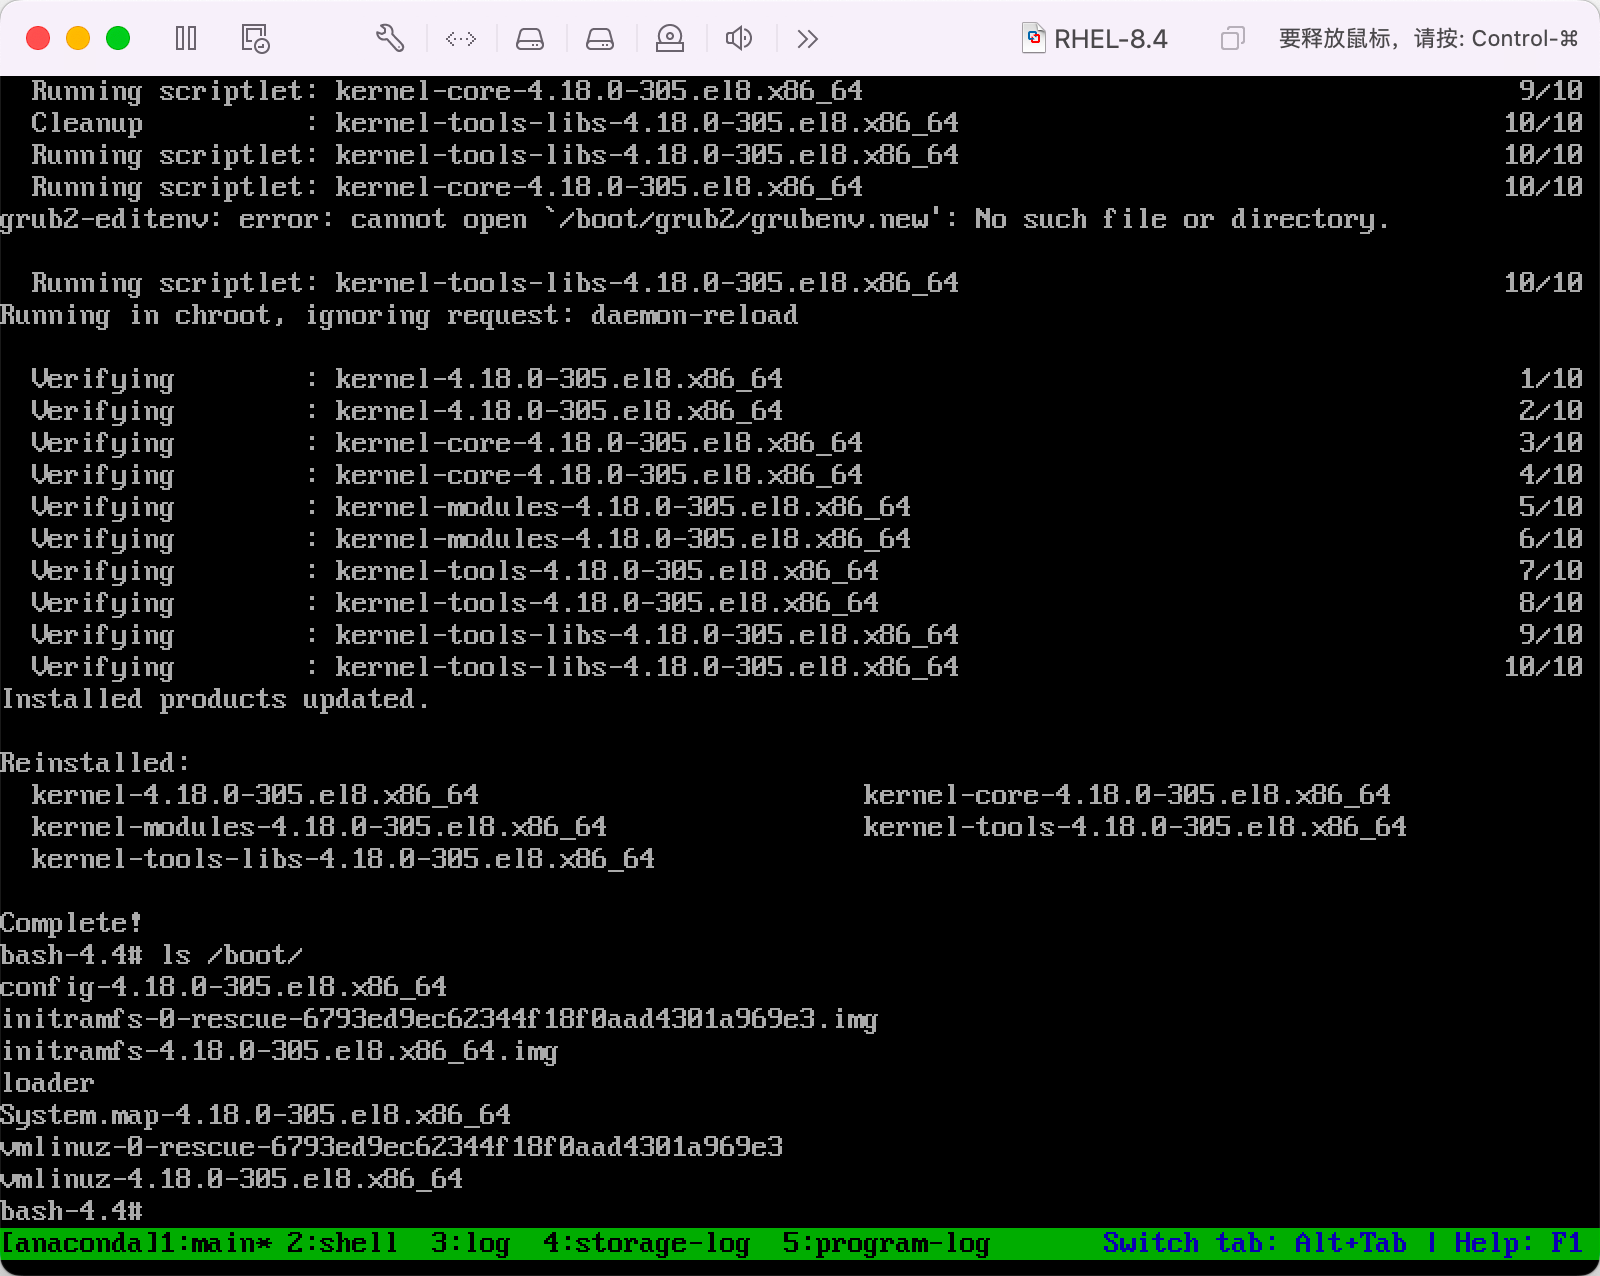1600x1276 pixels.
Task: Open virtual machine settings wrench
Action: pos(390,39)
